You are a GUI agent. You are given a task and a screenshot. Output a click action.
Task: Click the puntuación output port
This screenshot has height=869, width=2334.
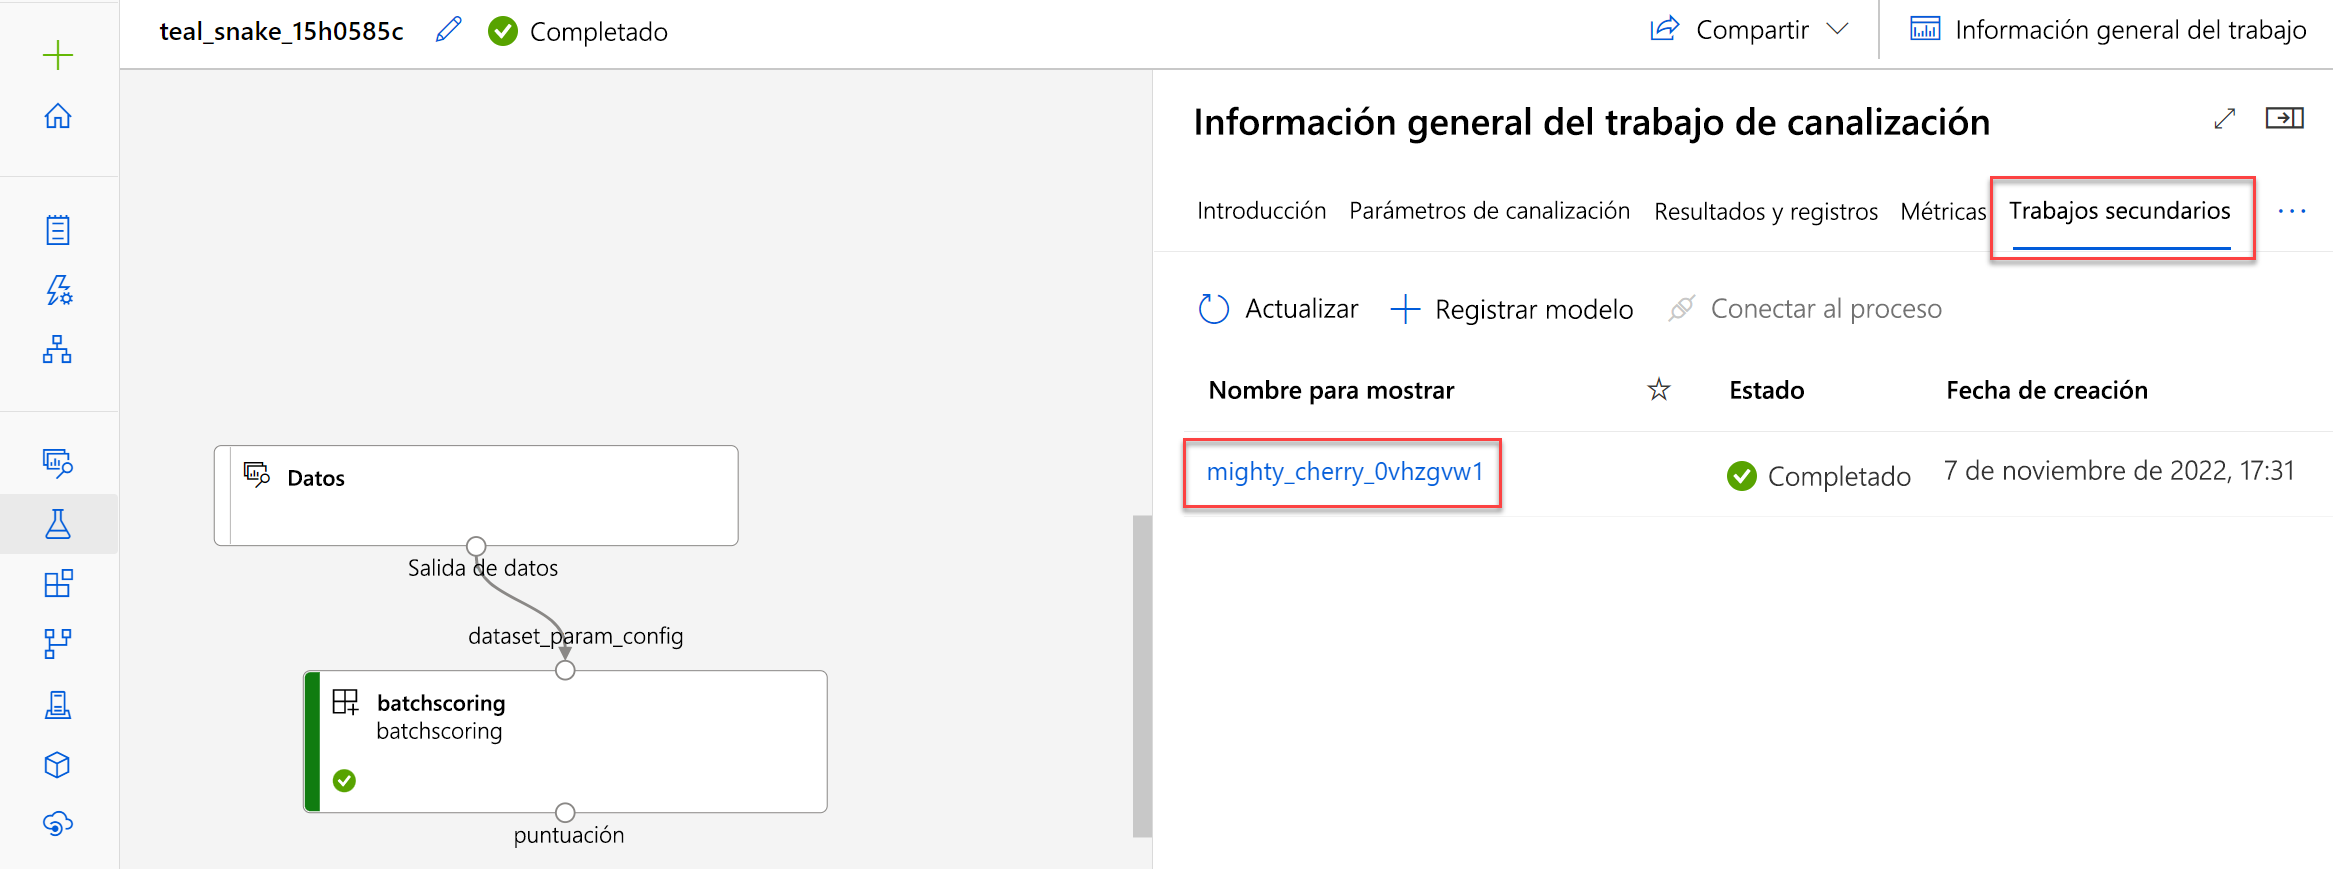[565, 812]
